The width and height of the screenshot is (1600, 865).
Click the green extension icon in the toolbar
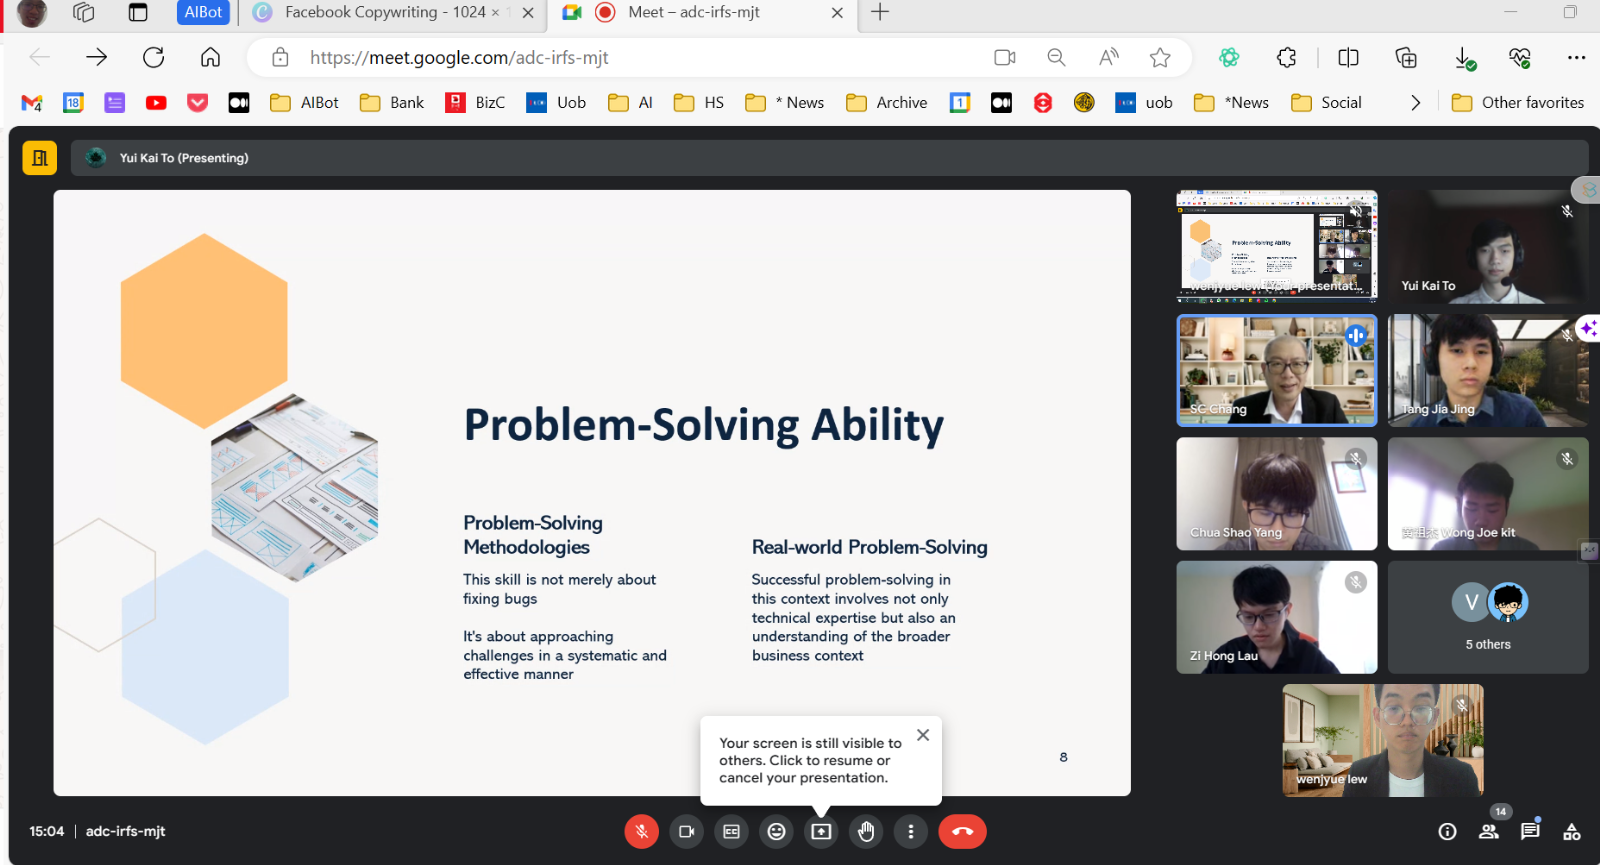(x=1229, y=58)
